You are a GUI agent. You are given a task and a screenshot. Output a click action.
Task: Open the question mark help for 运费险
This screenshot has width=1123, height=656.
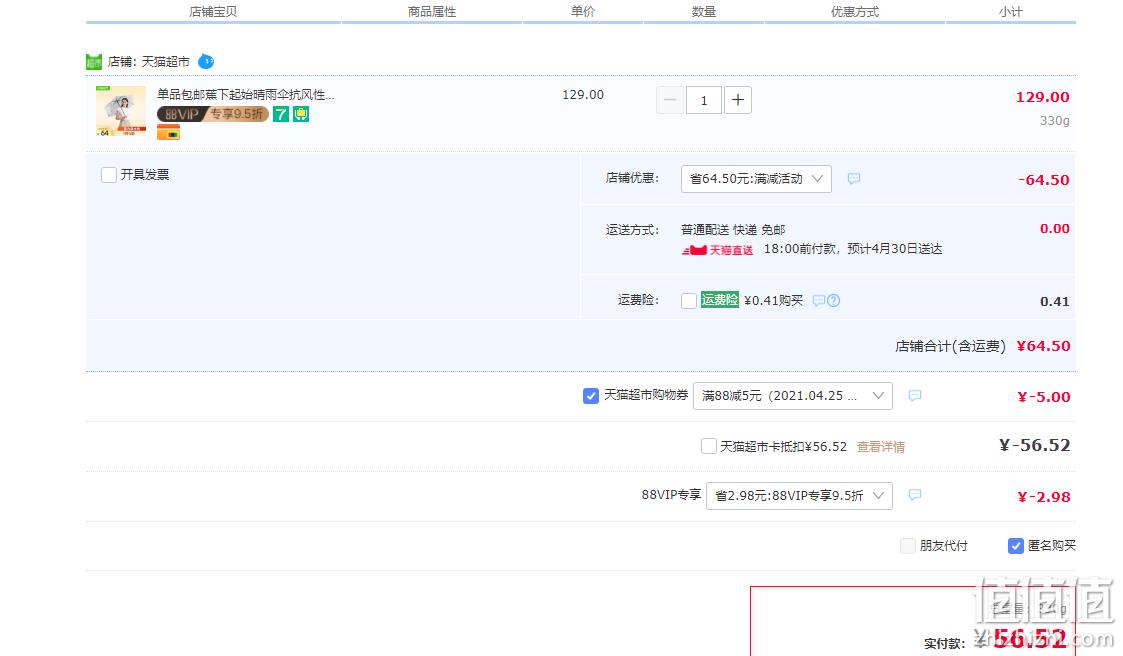pyautogui.click(x=834, y=301)
